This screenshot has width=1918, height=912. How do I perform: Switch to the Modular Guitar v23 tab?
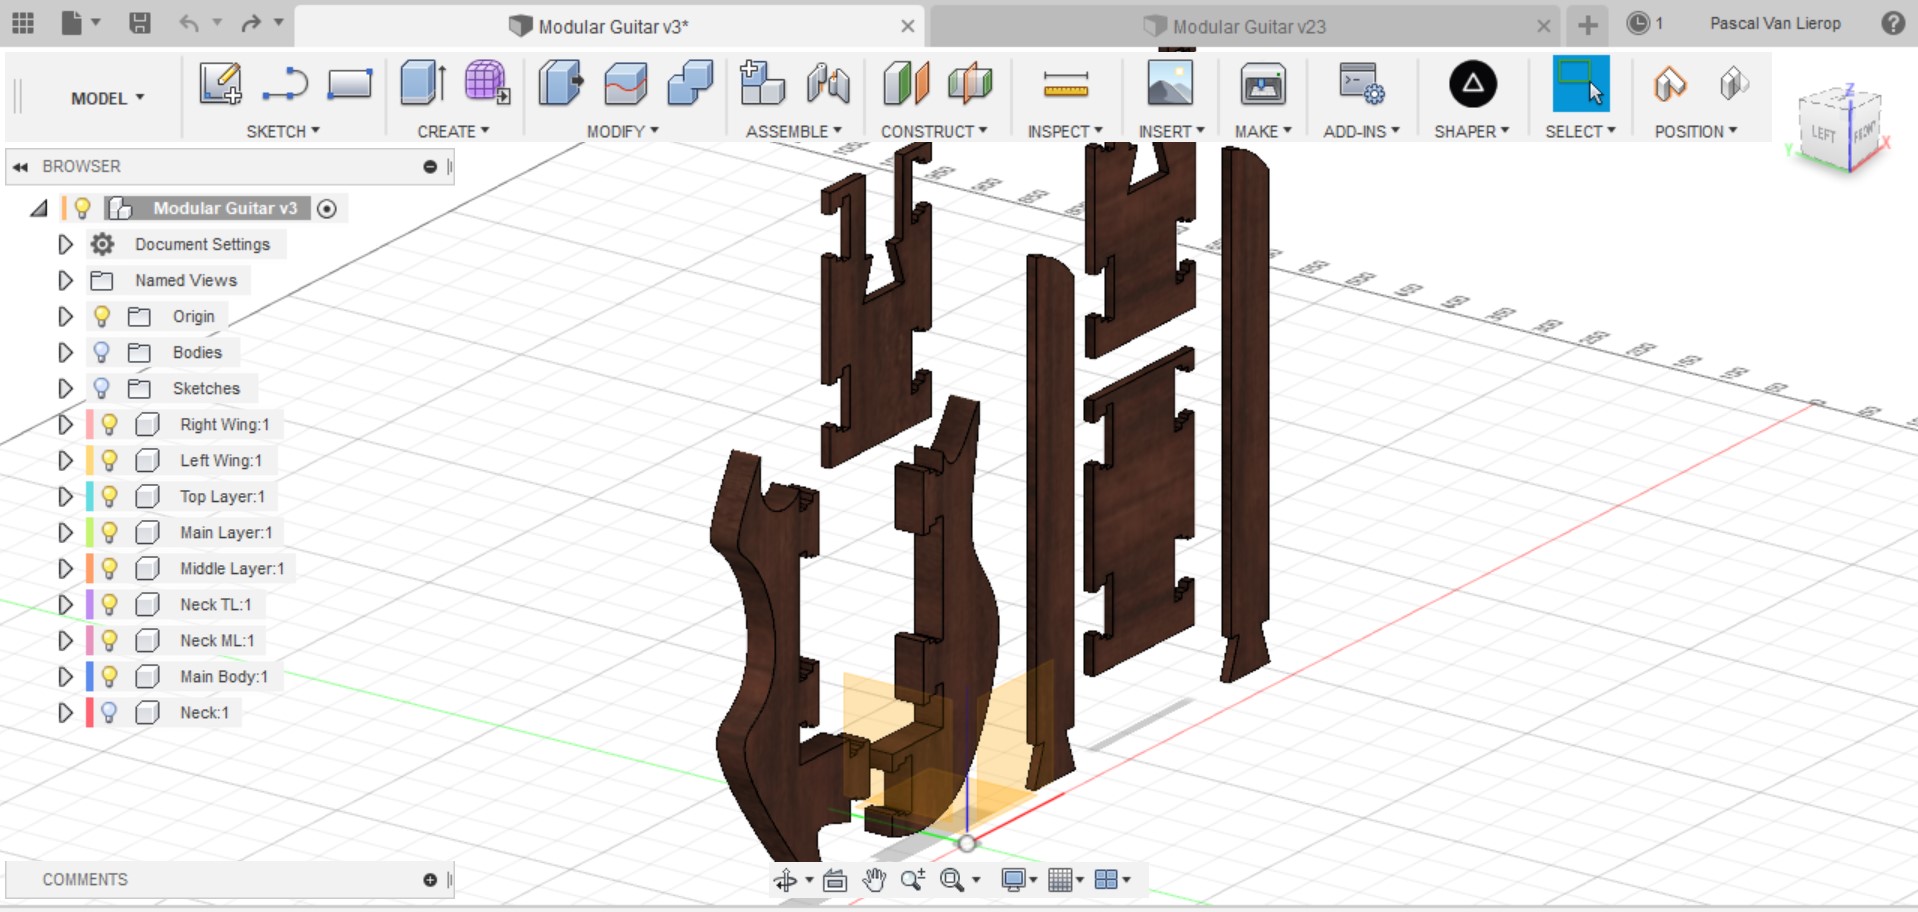click(x=1247, y=26)
